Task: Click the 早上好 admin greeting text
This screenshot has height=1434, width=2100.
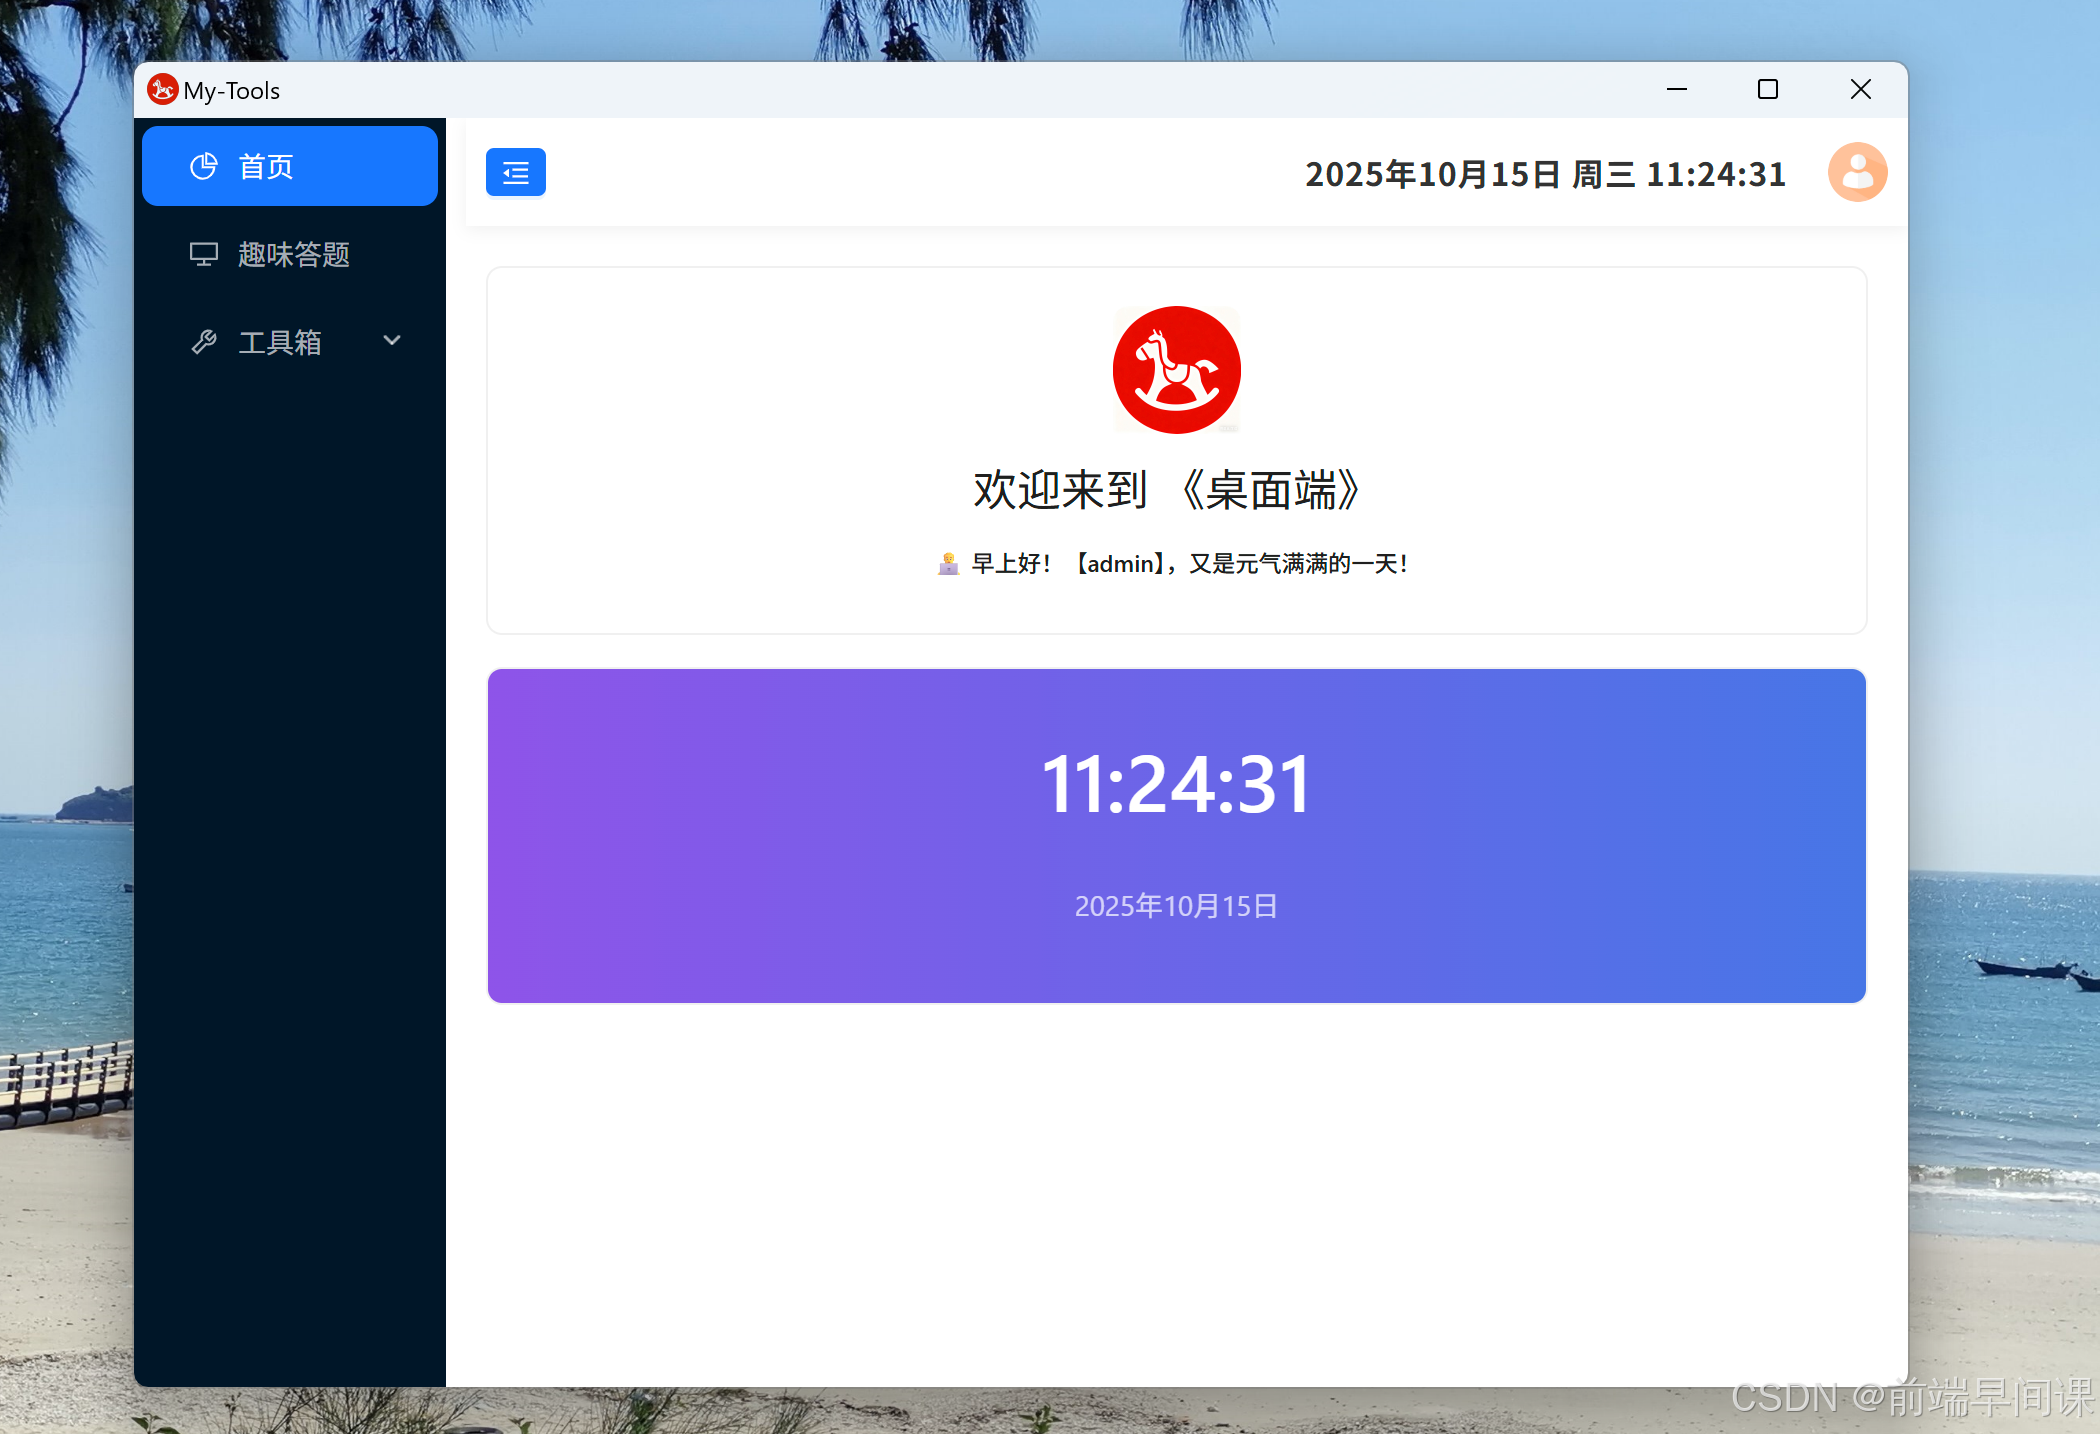Action: point(1190,564)
